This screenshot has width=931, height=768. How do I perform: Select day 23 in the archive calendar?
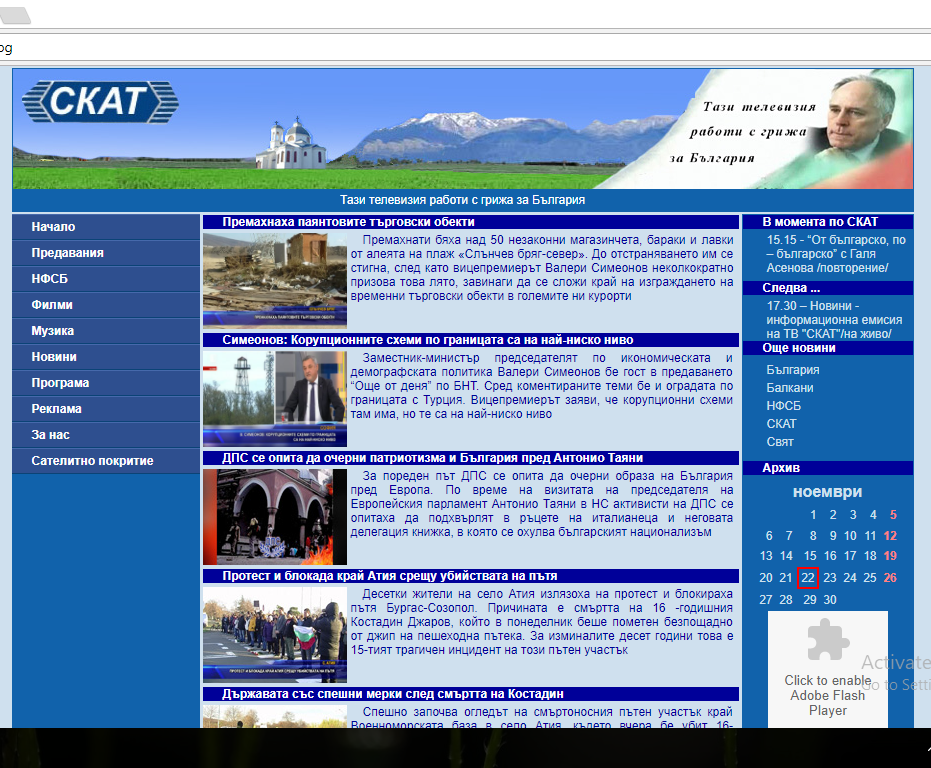830,578
